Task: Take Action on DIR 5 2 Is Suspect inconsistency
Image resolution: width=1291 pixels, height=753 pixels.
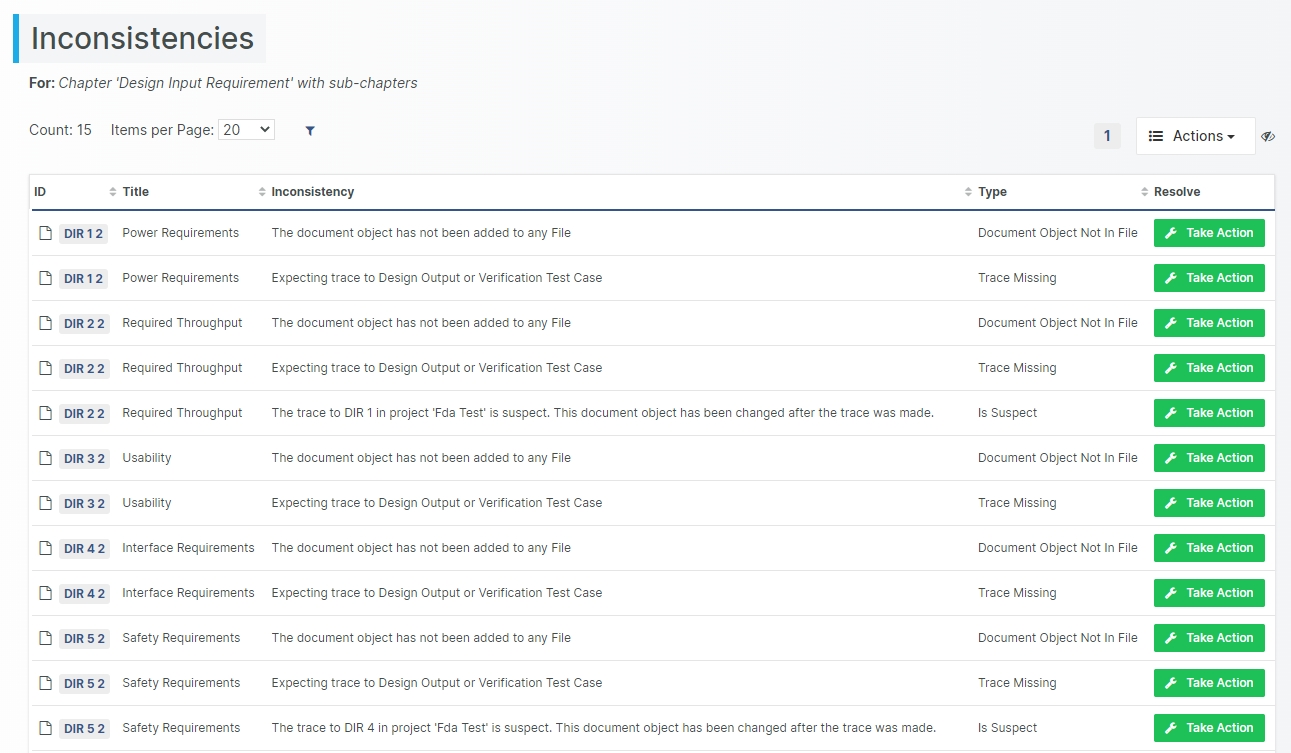Action: [1208, 728]
